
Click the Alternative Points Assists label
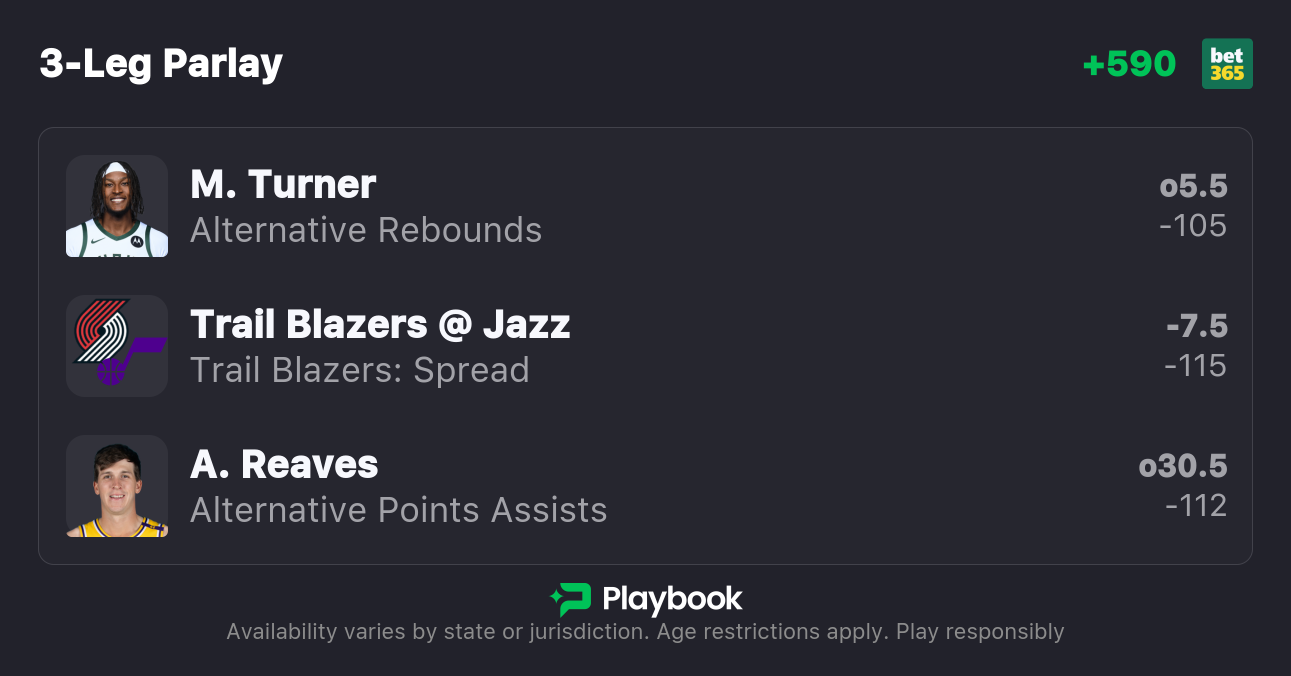399,511
